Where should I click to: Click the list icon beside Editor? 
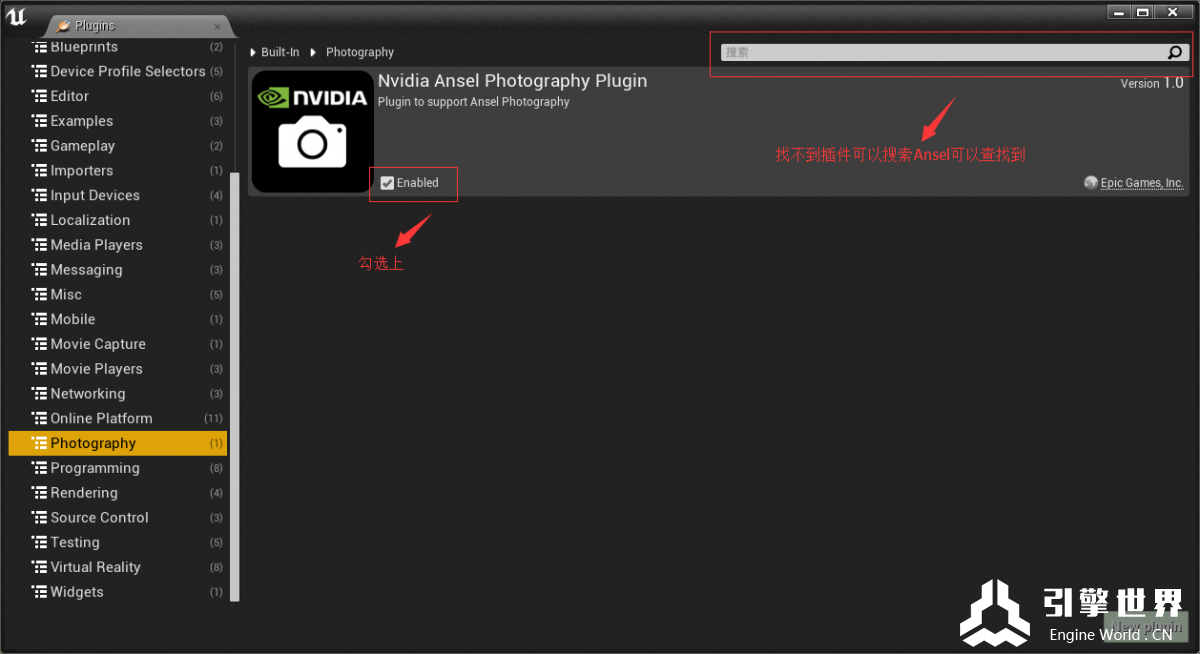coord(39,96)
